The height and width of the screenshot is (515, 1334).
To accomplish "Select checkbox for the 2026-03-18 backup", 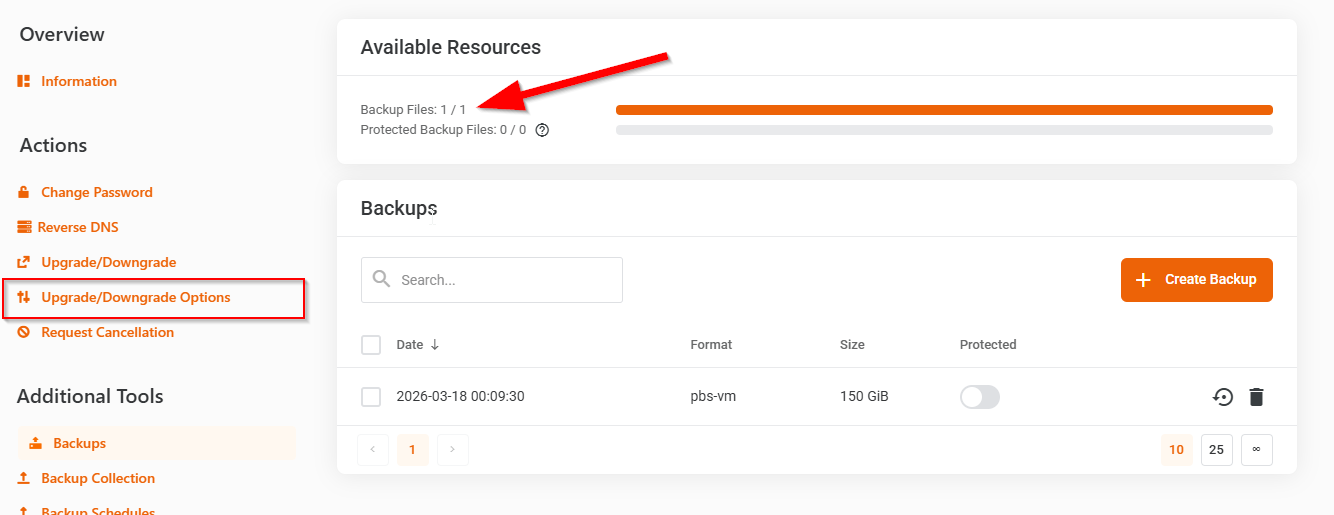I will [x=371, y=397].
